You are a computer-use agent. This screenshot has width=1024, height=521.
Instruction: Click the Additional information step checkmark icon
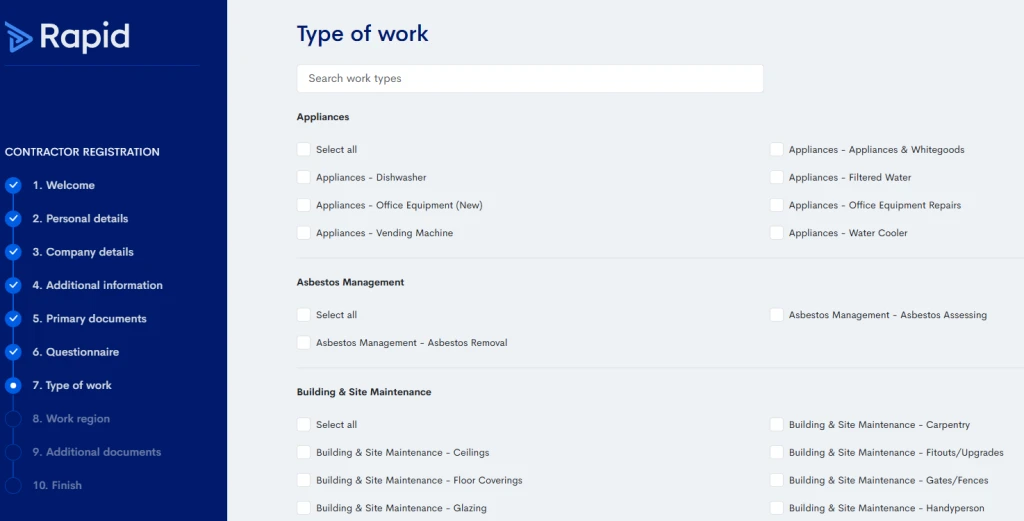click(13, 285)
